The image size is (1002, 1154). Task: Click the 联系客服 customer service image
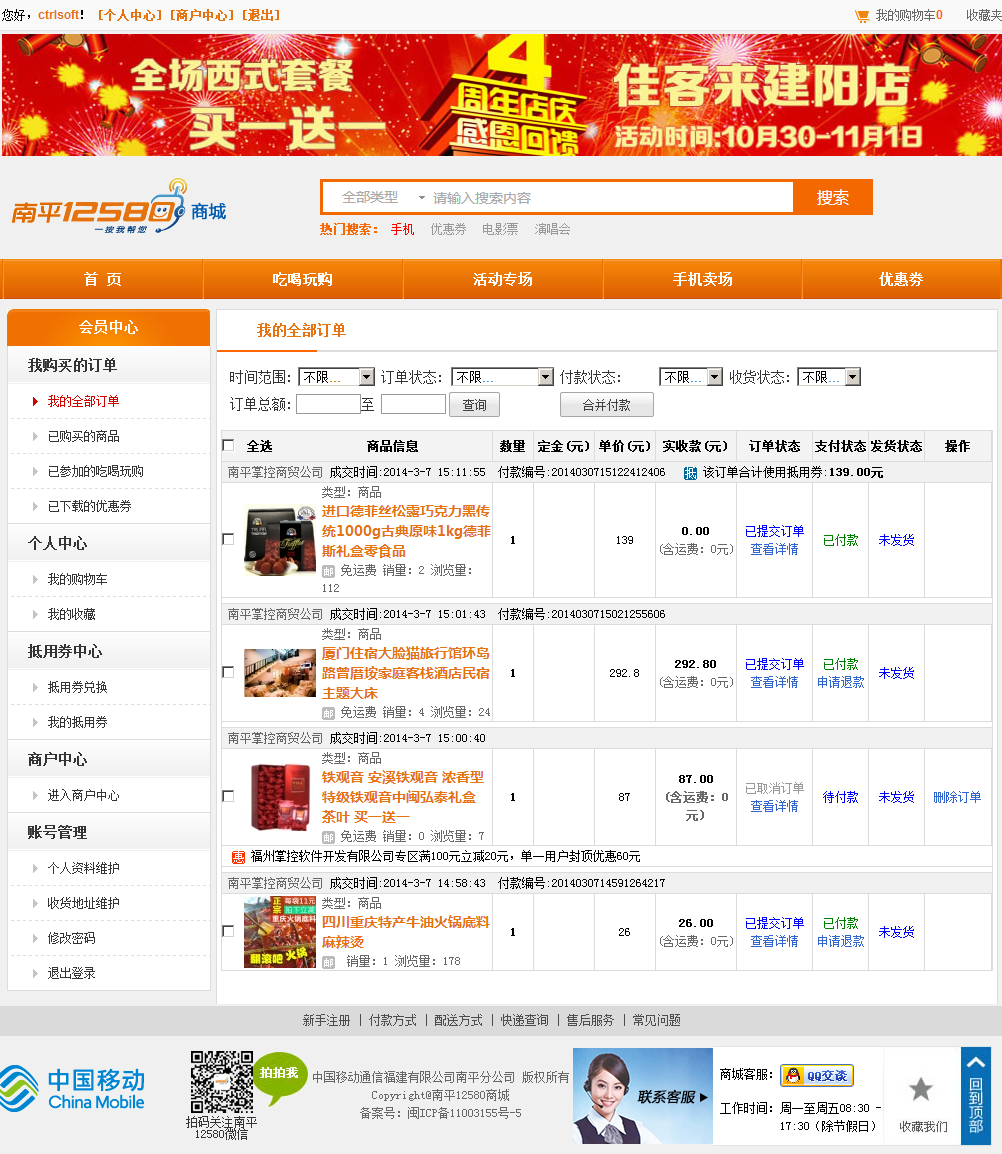pyautogui.click(x=643, y=1096)
